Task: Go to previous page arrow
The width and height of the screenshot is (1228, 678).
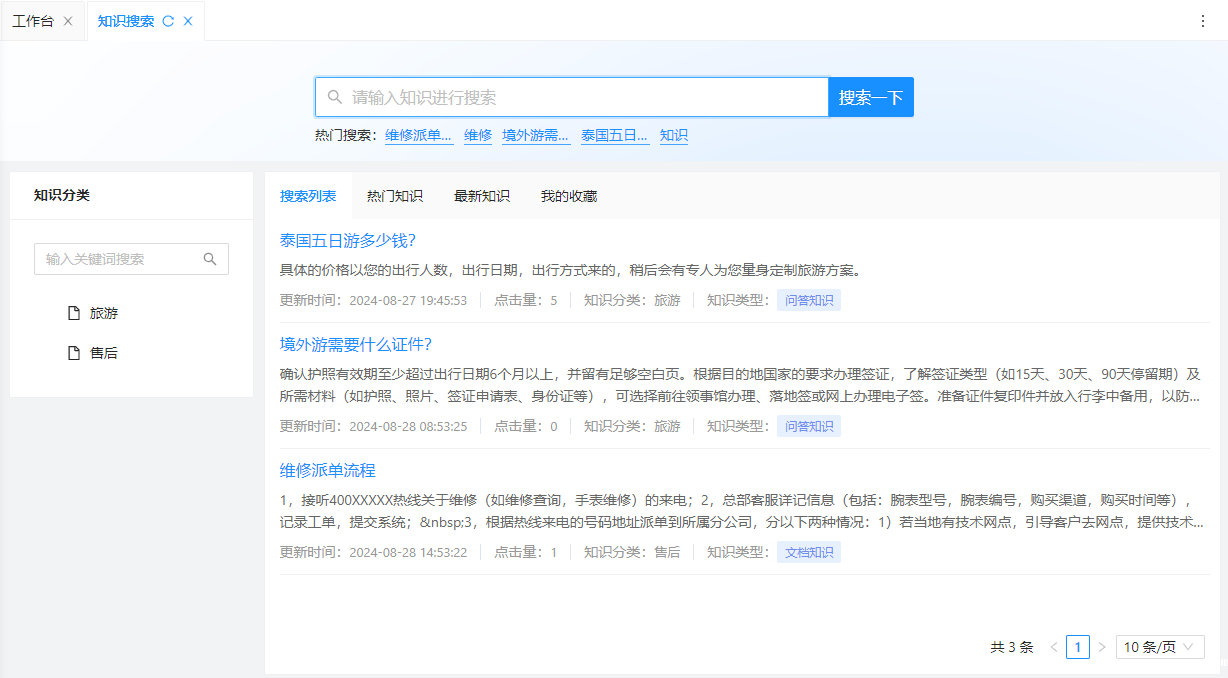Action: [x=1054, y=647]
